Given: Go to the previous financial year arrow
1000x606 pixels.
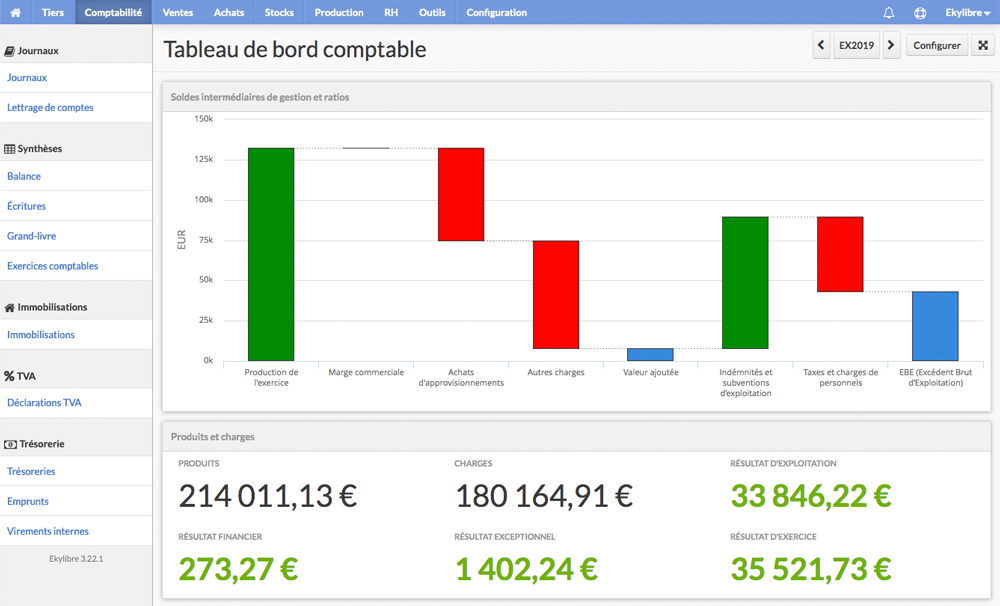Looking at the screenshot, I should tap(821, 45).
